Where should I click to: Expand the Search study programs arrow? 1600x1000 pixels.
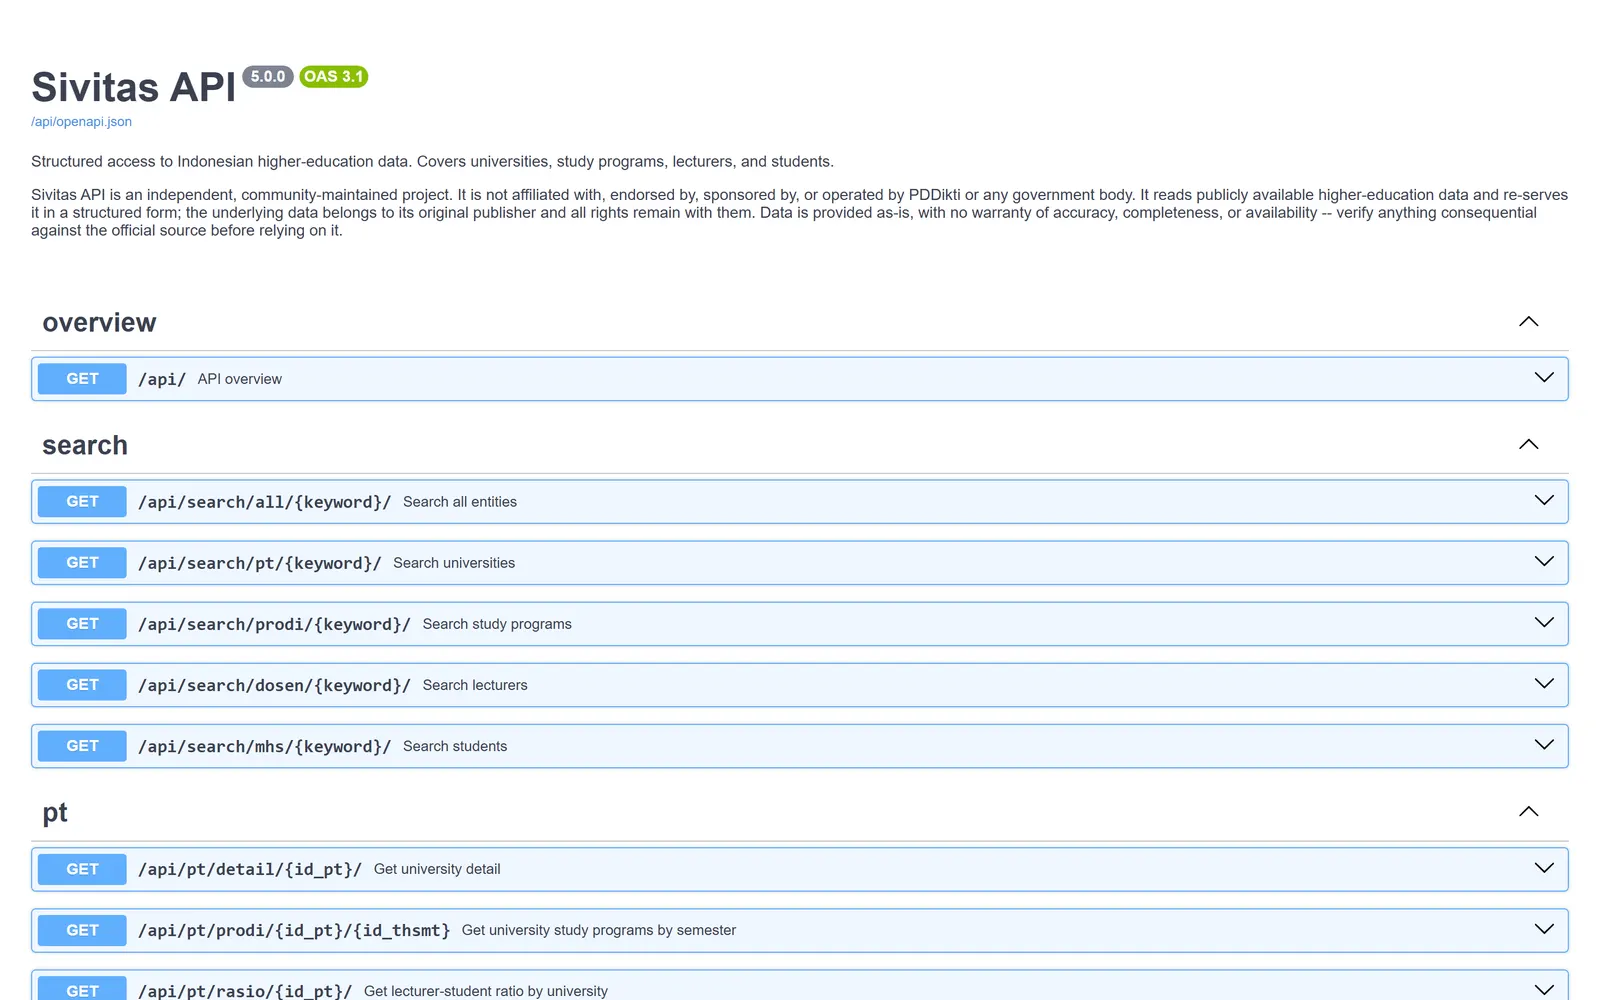tap(1544, 623)
